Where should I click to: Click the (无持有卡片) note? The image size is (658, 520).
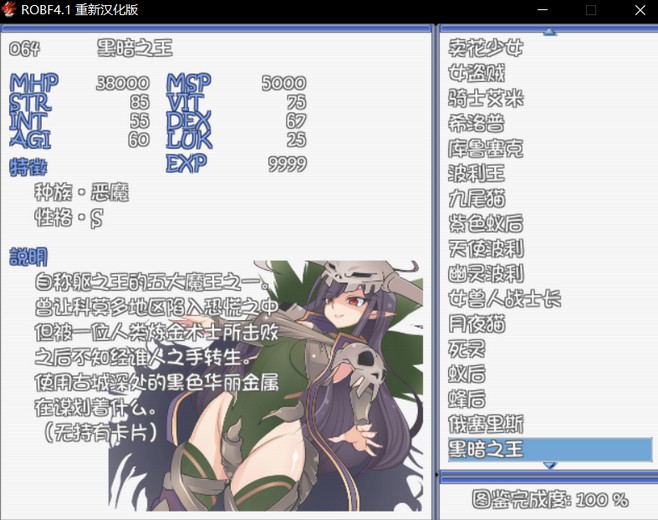[101, 432]
